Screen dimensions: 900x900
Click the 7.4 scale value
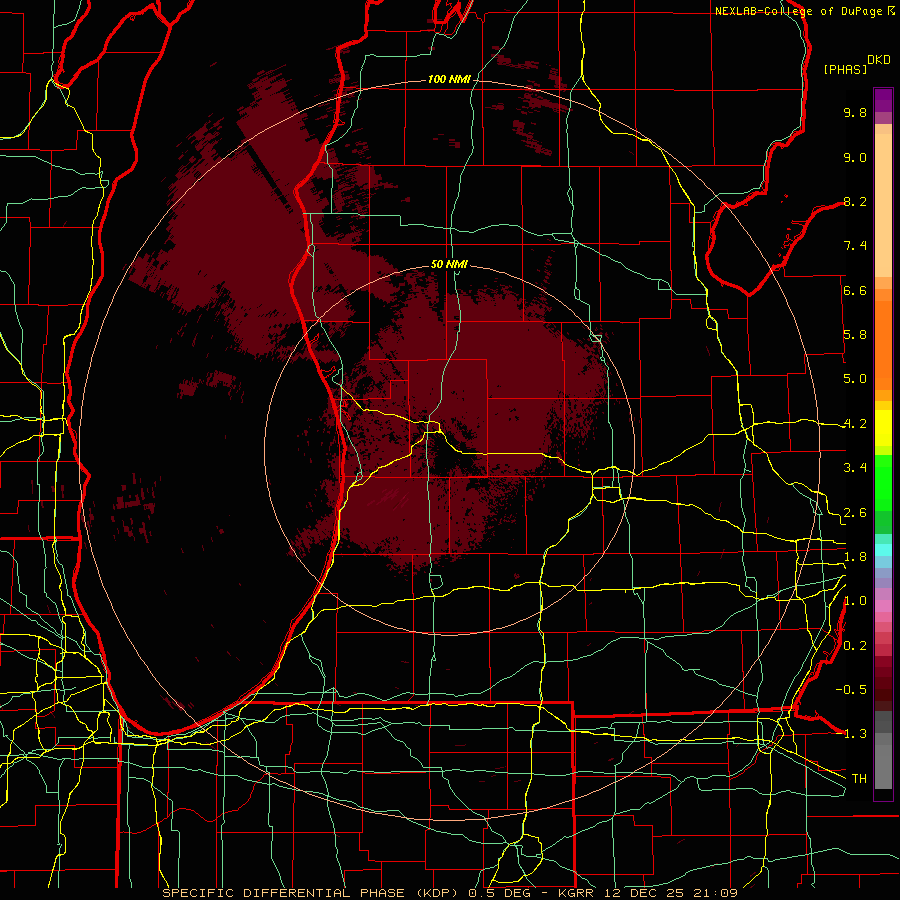pyautogui.click(x=855, y=246)
